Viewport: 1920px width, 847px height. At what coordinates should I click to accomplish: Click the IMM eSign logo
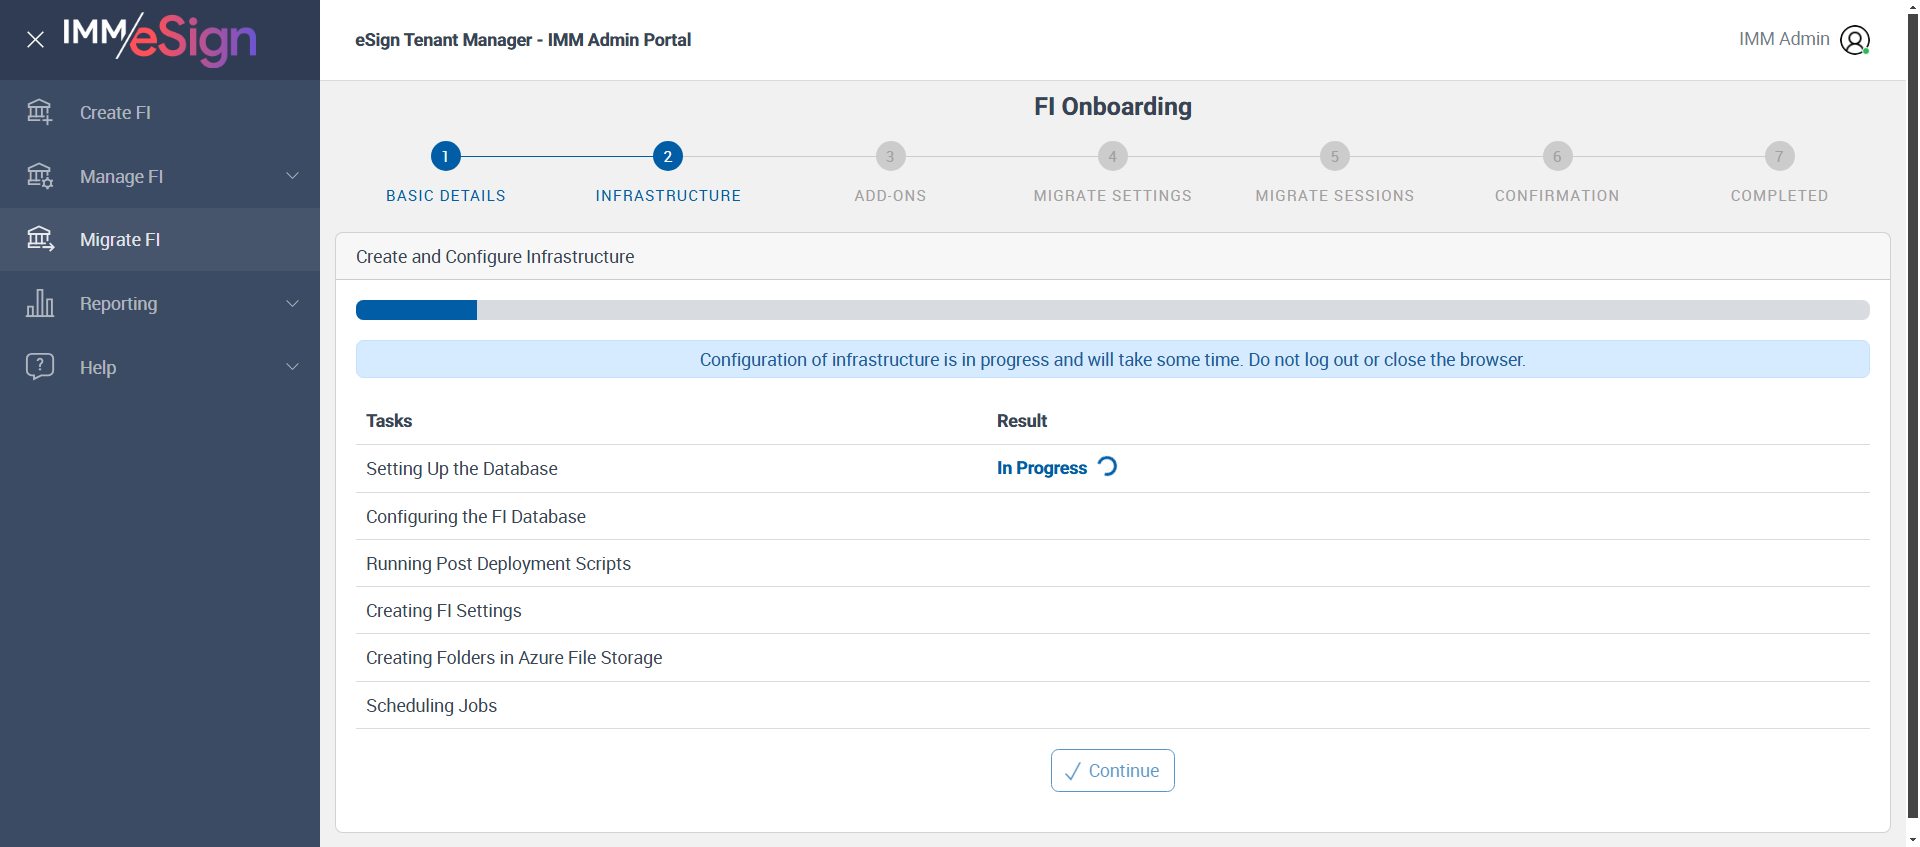[x=160, y=39]
